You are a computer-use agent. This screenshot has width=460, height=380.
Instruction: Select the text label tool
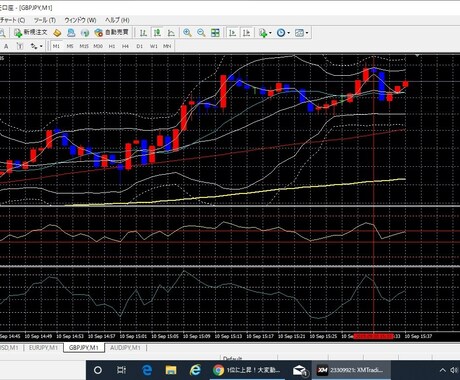(20, 46)
